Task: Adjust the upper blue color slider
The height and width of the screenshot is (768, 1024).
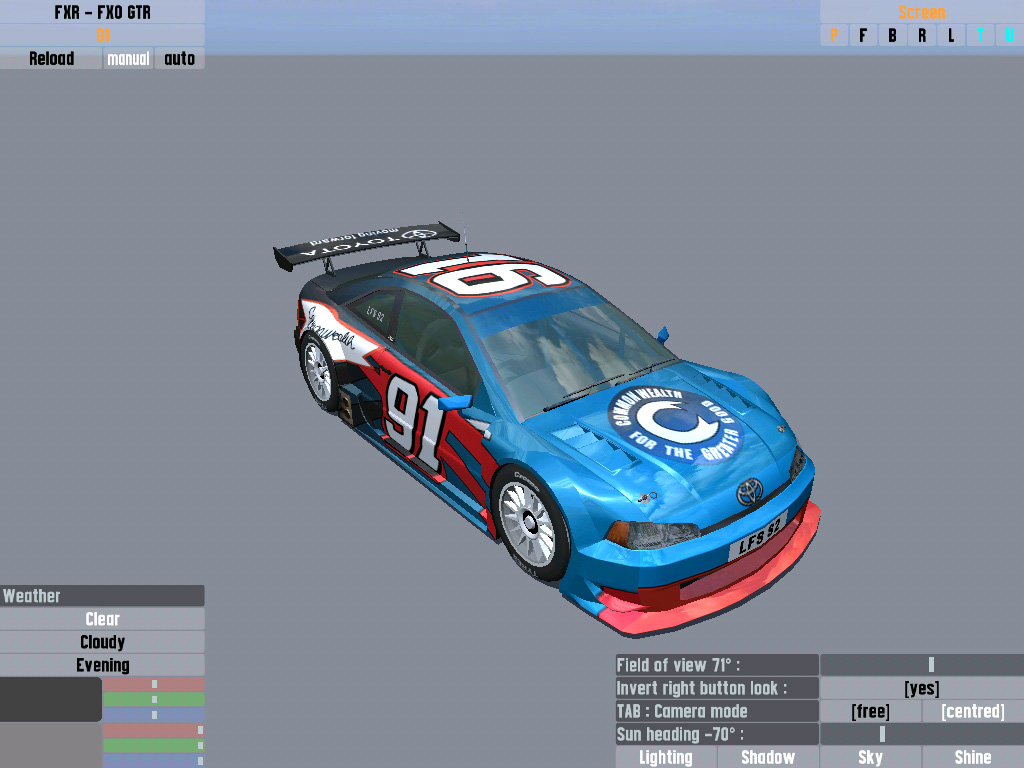Action: (154, 714)
